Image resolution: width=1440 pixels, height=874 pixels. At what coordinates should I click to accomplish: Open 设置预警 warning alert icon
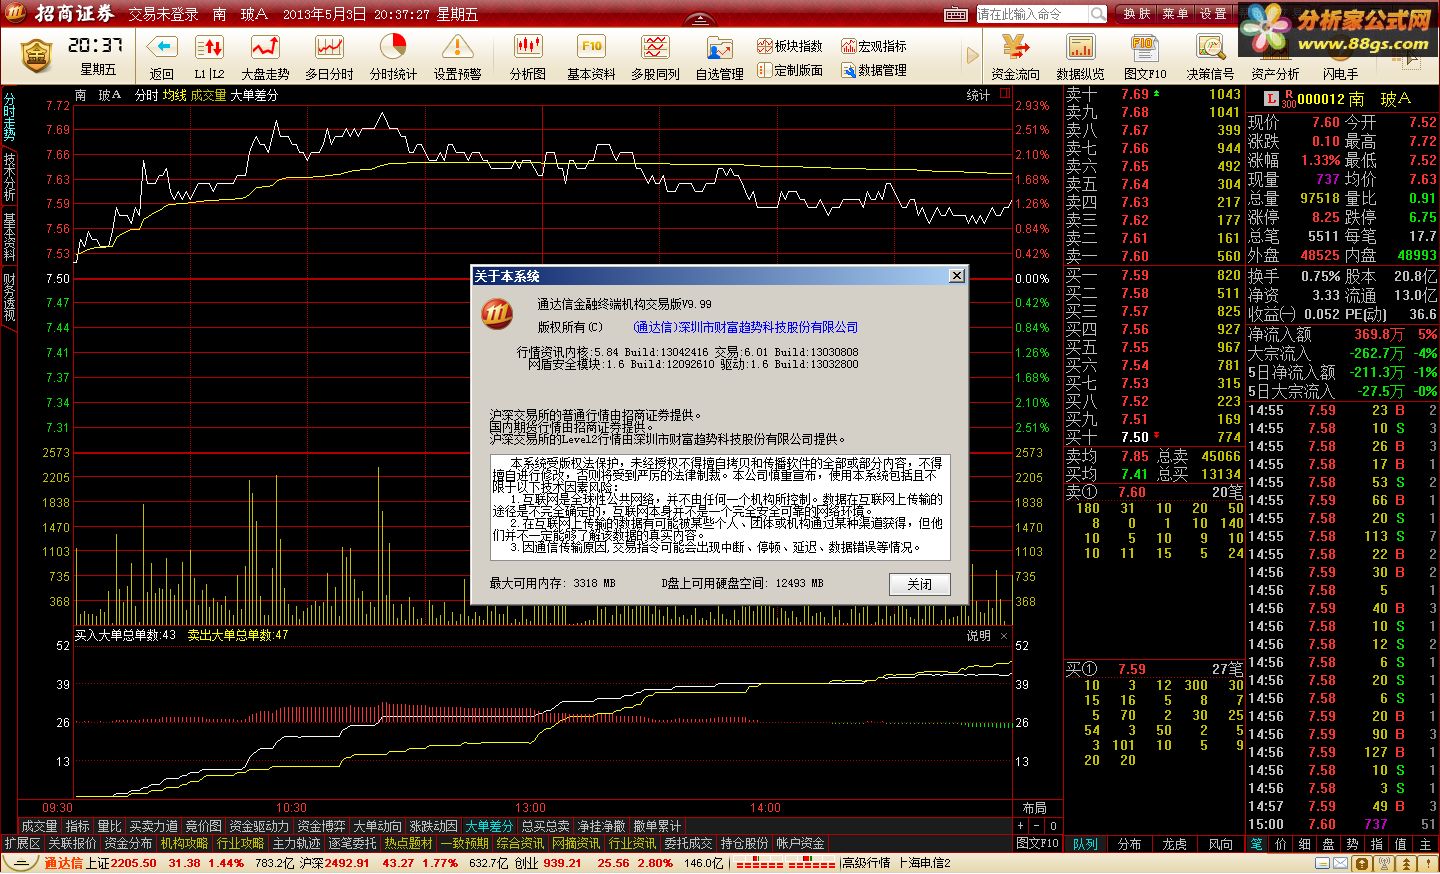pos(457,47)
